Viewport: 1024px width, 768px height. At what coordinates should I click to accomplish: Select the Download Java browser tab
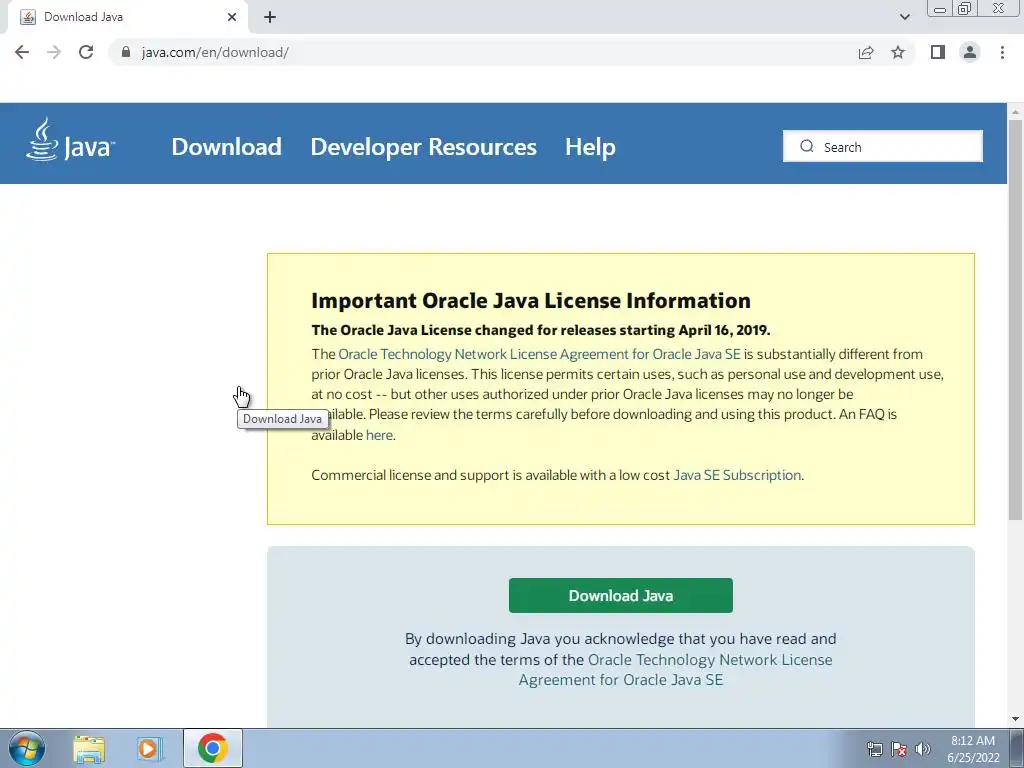click(x=127, y=17)
